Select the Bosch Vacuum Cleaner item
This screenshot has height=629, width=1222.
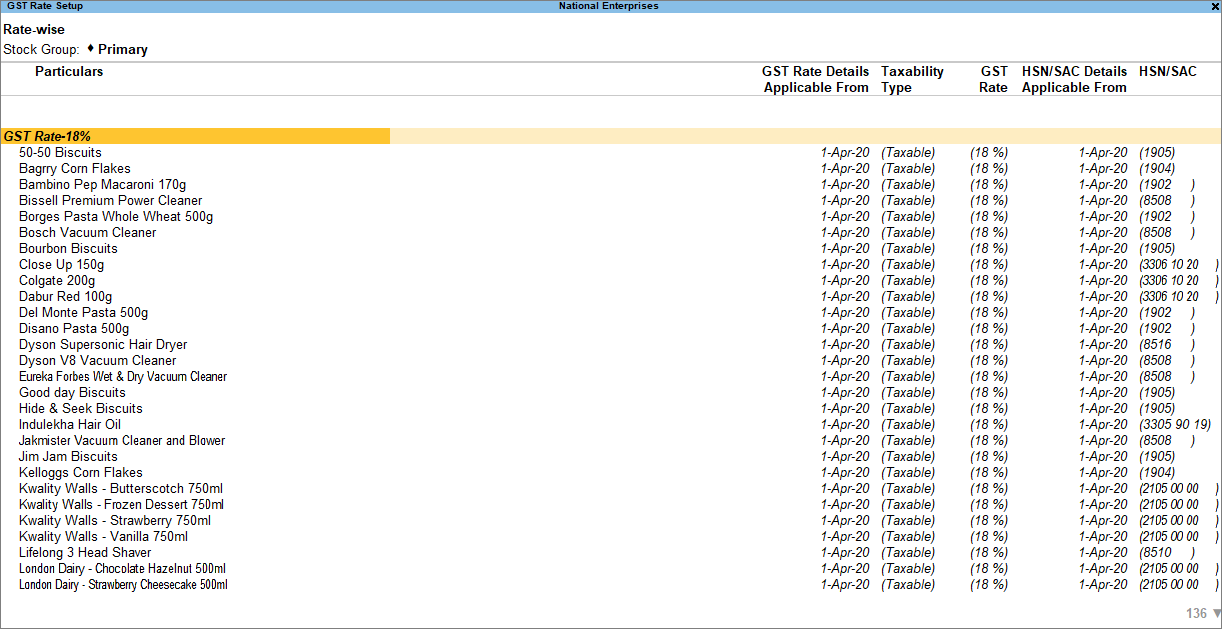click(88, 232)
